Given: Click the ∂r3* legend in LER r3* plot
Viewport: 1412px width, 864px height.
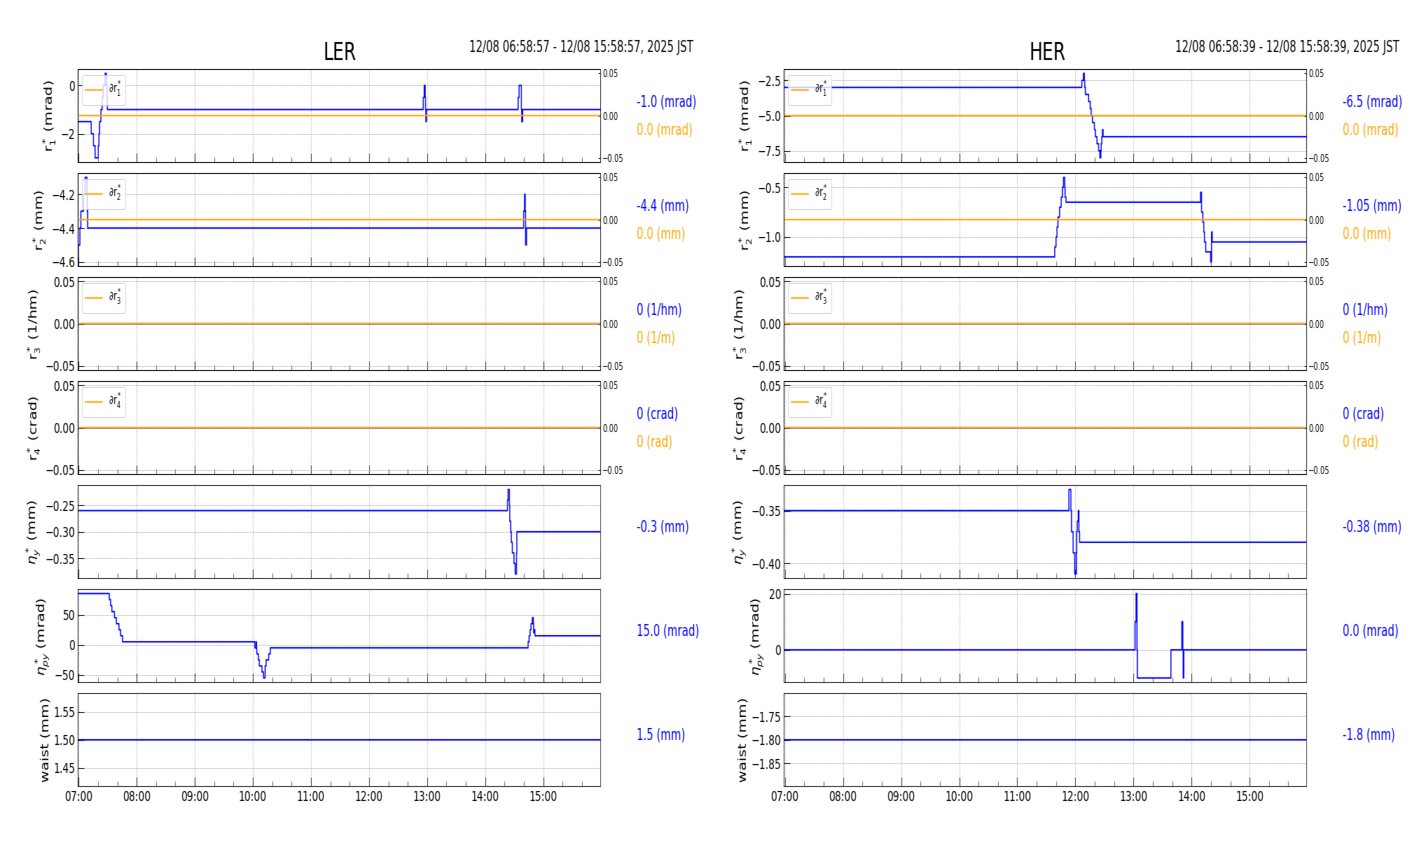Looking at the screenshot, I should click(x=104, y=298).
